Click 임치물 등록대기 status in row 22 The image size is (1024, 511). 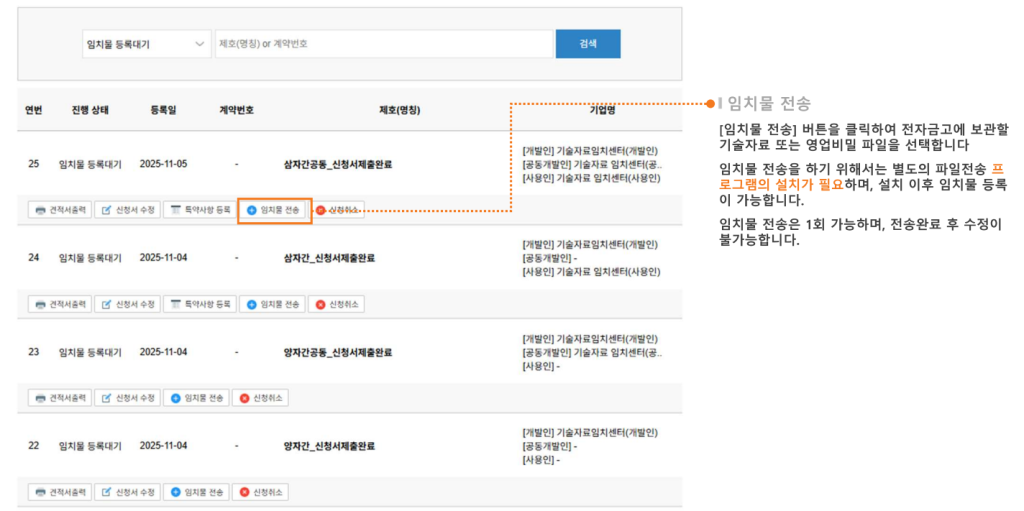[x=90, y=446]
